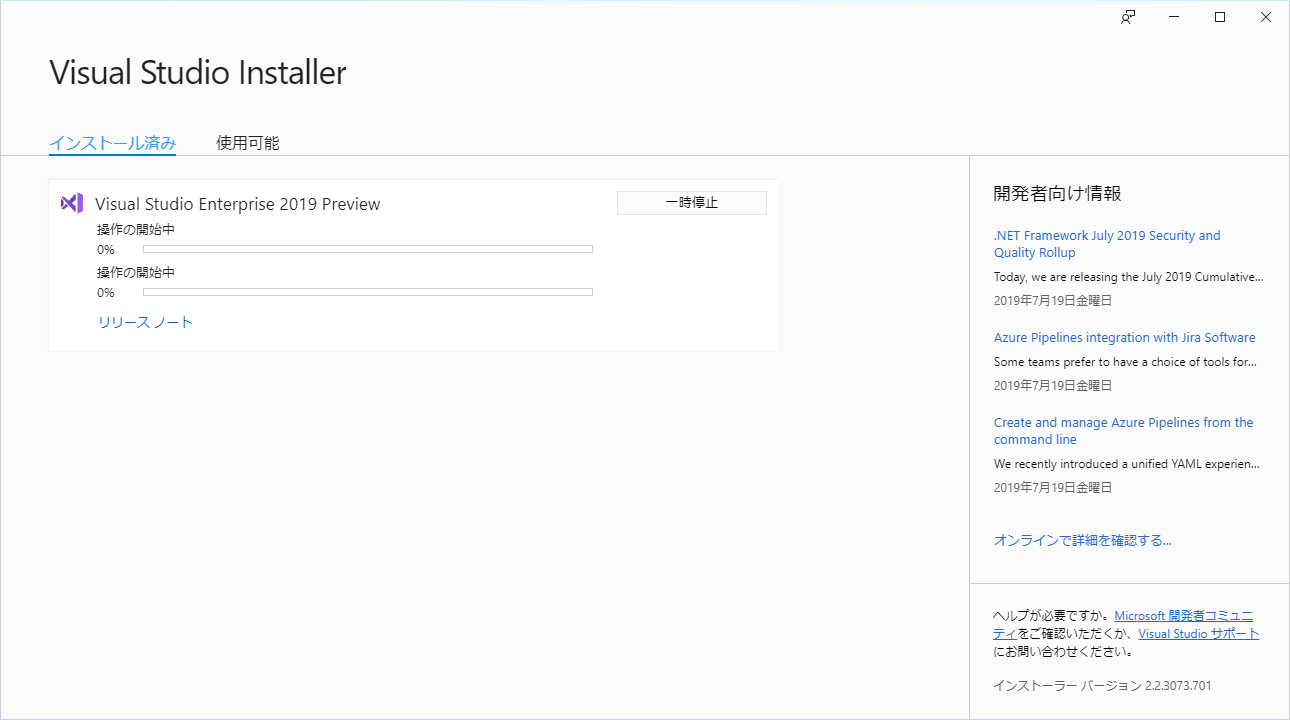Open .NET Framework July 2019 Security article
1290x720 pixels.
pyautogui.click(x=1107, y=244)
